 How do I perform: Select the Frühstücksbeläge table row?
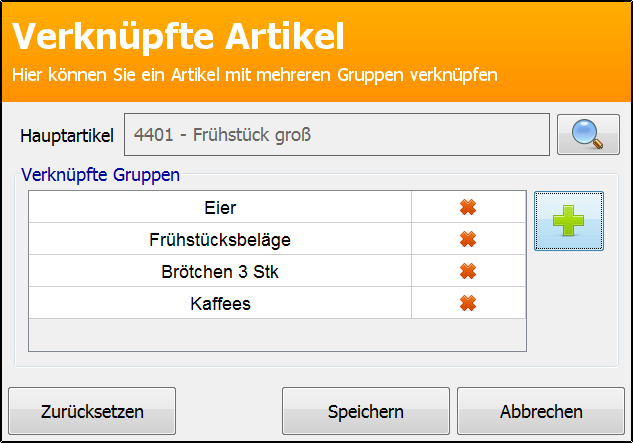(220, 239)
